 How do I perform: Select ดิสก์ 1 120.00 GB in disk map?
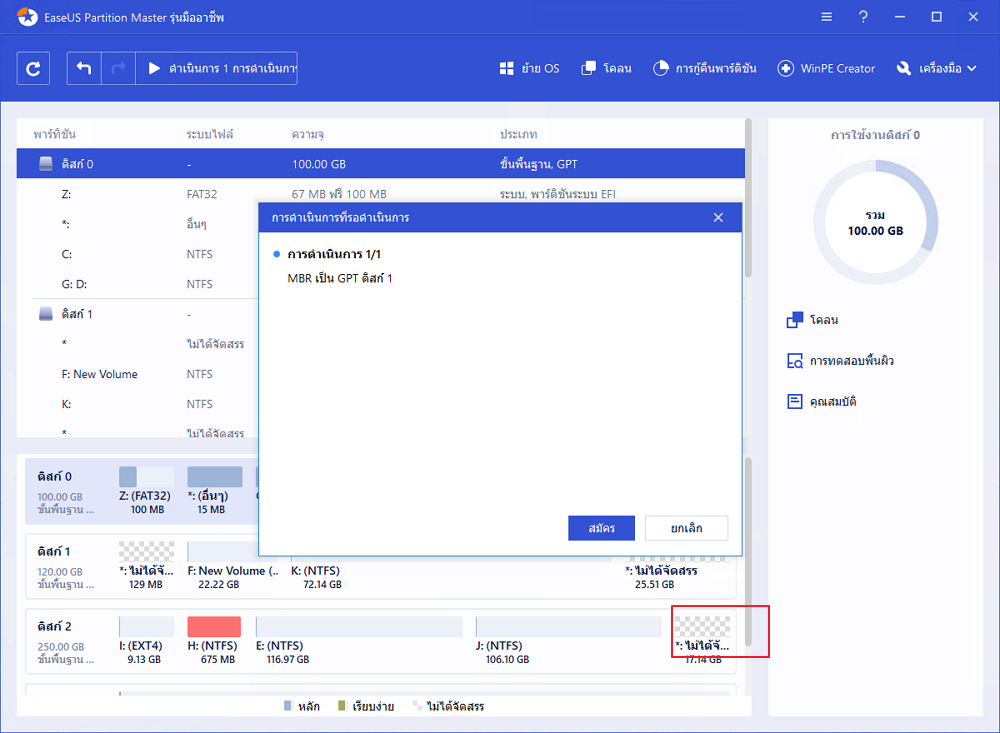pos(65,566)
